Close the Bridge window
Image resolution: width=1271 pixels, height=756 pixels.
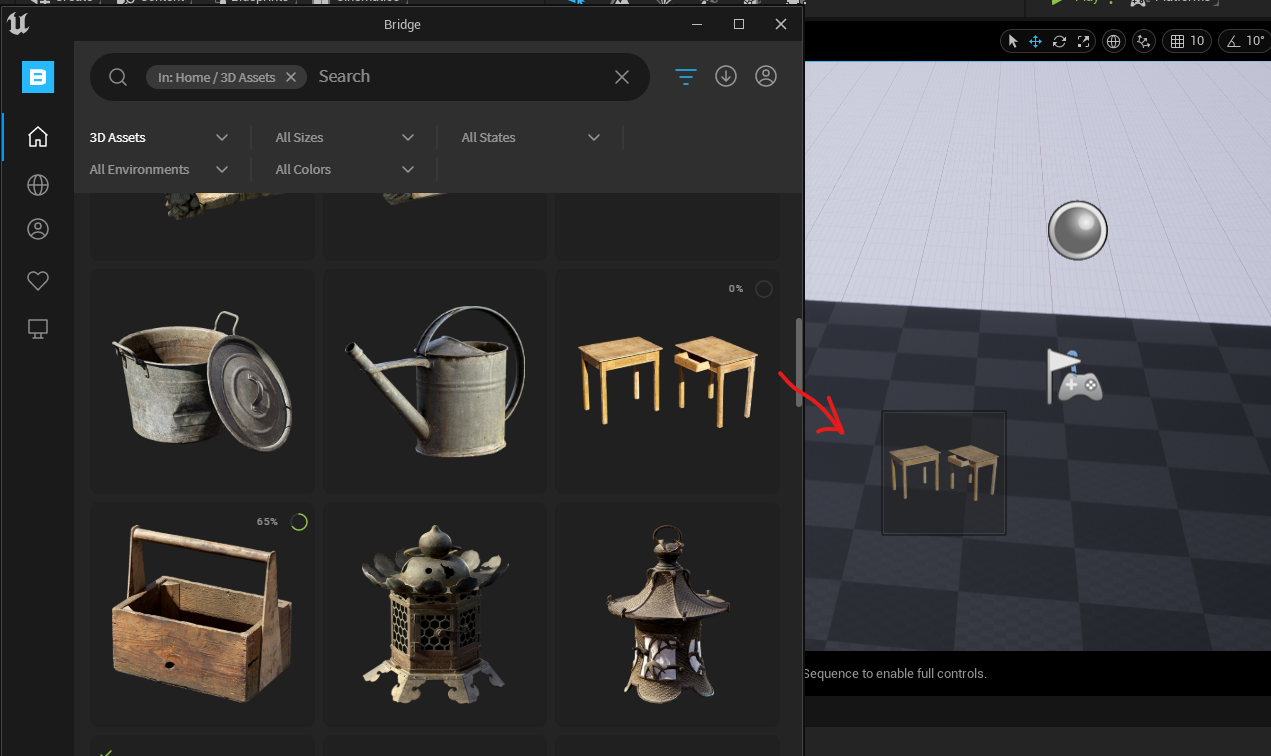coord(781,24)
